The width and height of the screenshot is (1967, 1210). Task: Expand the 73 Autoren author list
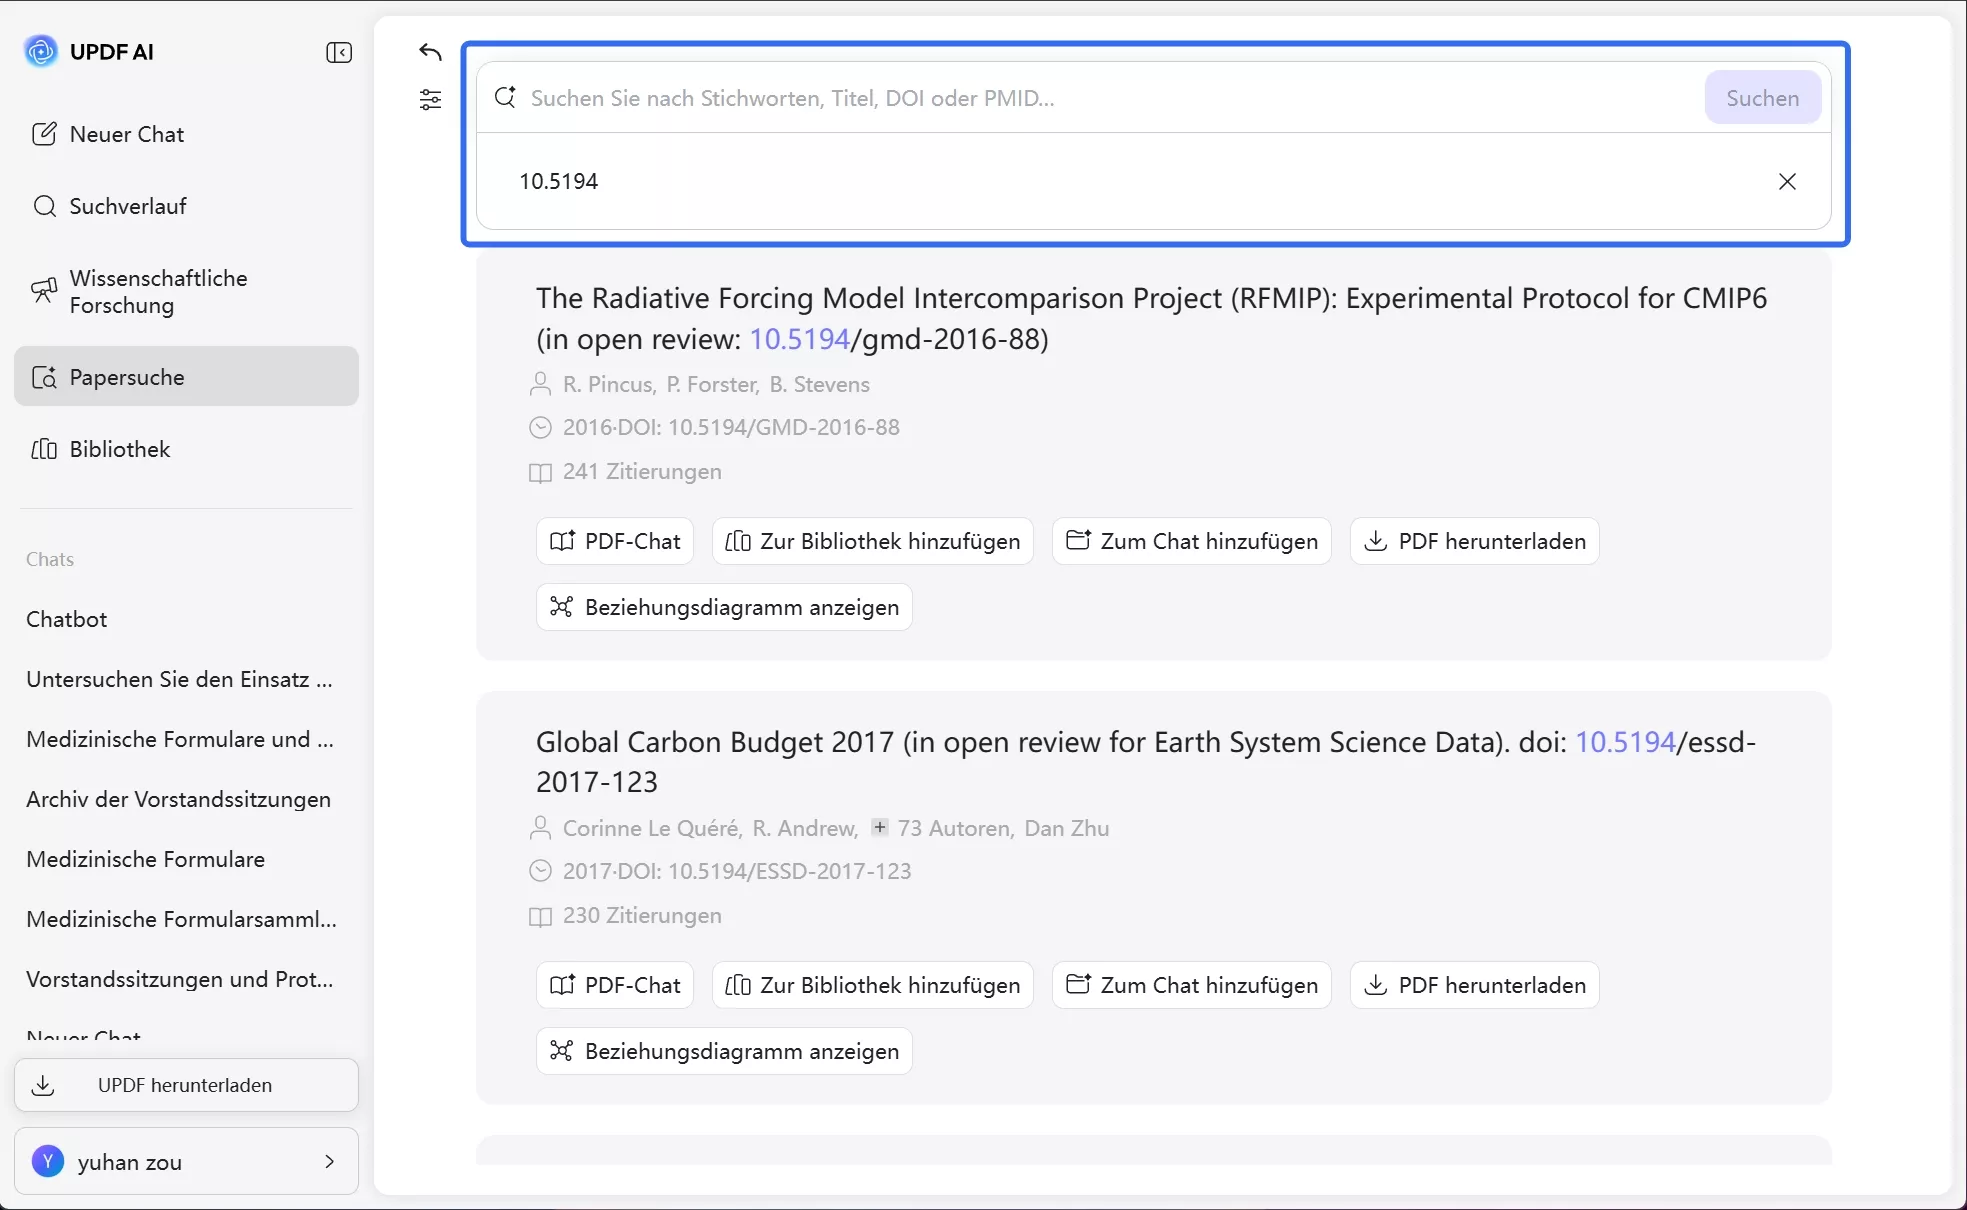tap(880, 827)
